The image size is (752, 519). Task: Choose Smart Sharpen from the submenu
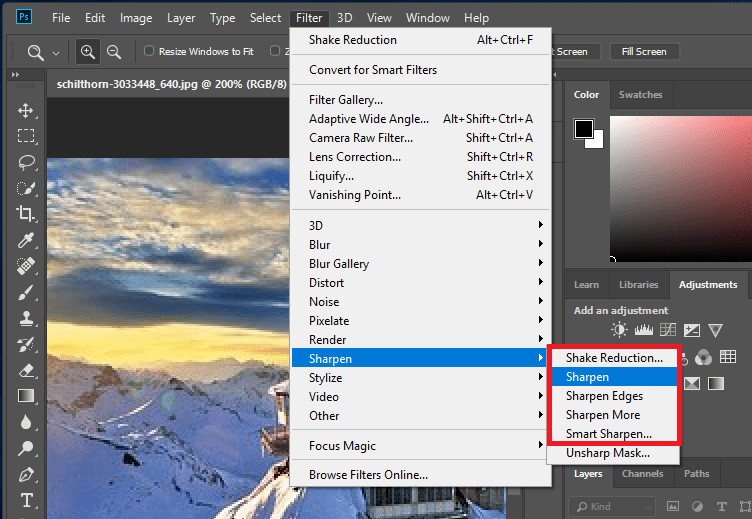pos(608,434)
